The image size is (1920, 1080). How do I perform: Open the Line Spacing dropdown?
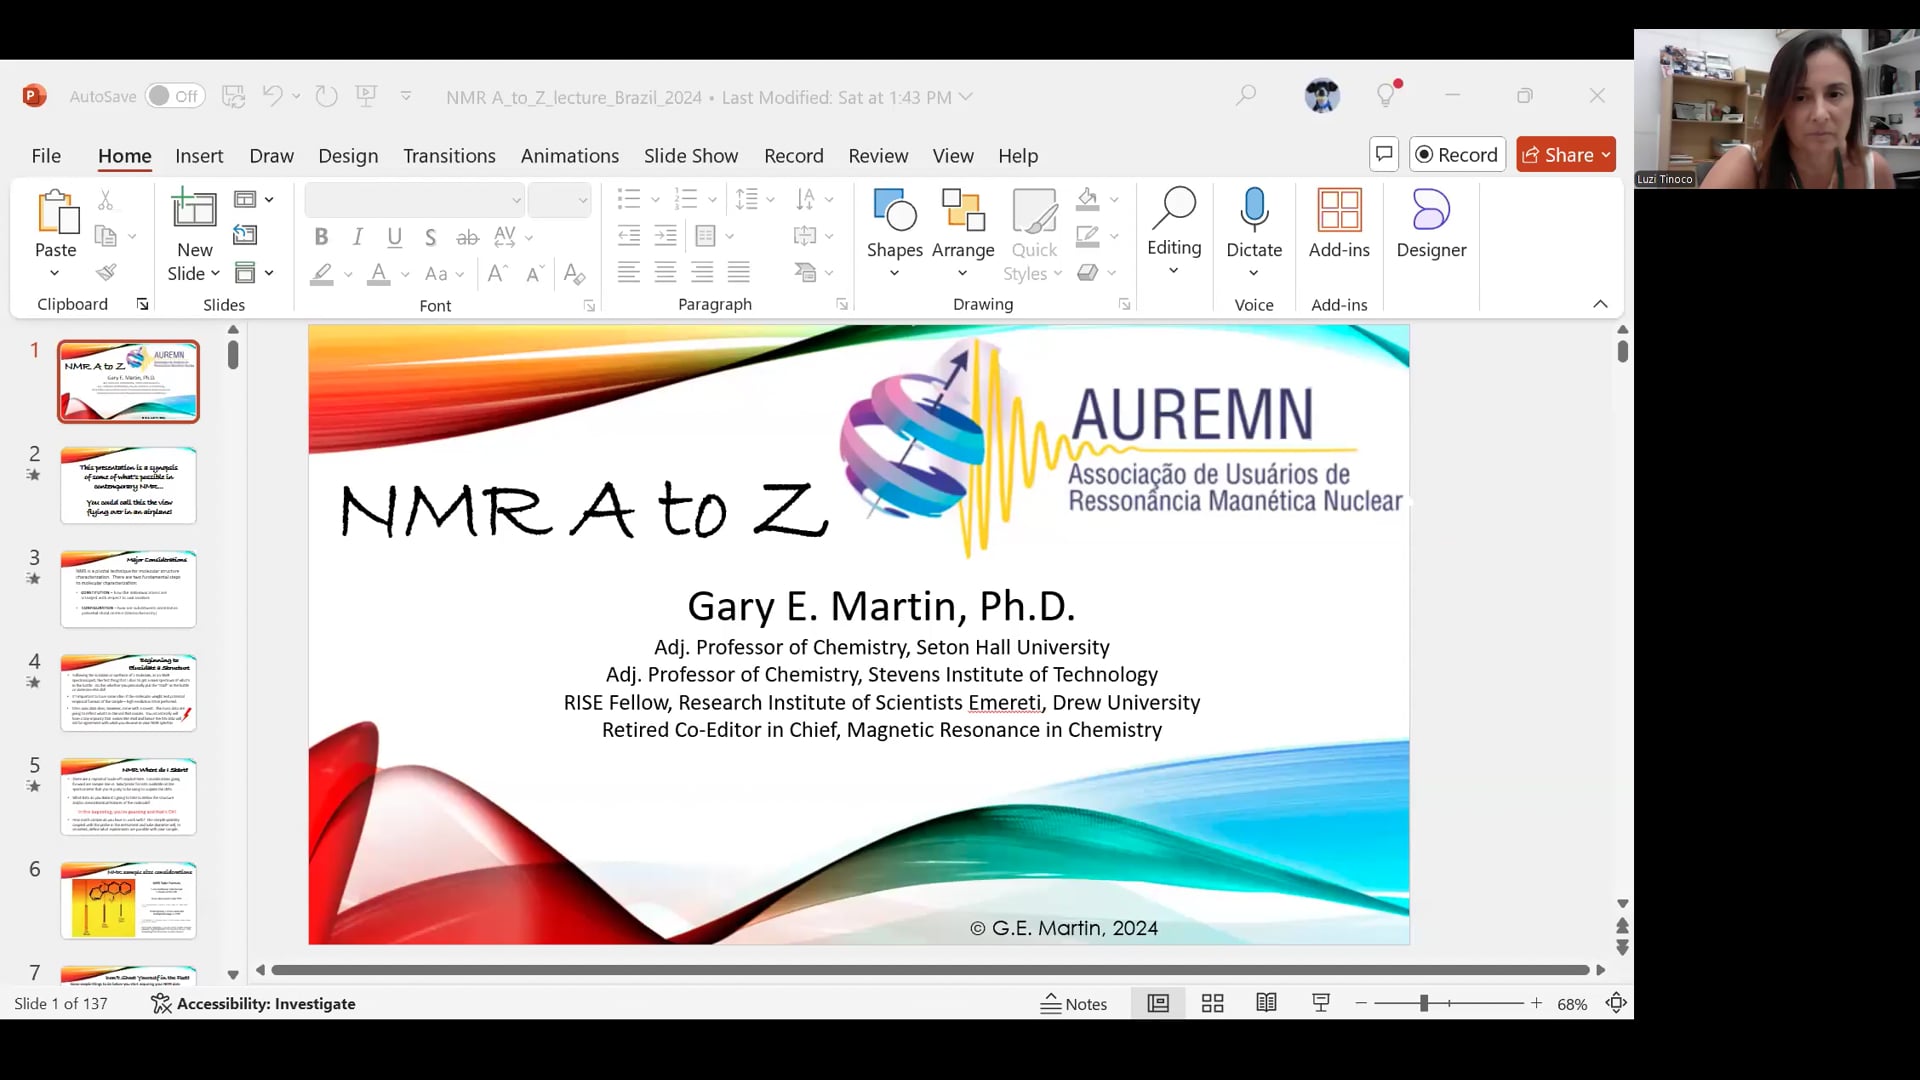pos(755,199)
